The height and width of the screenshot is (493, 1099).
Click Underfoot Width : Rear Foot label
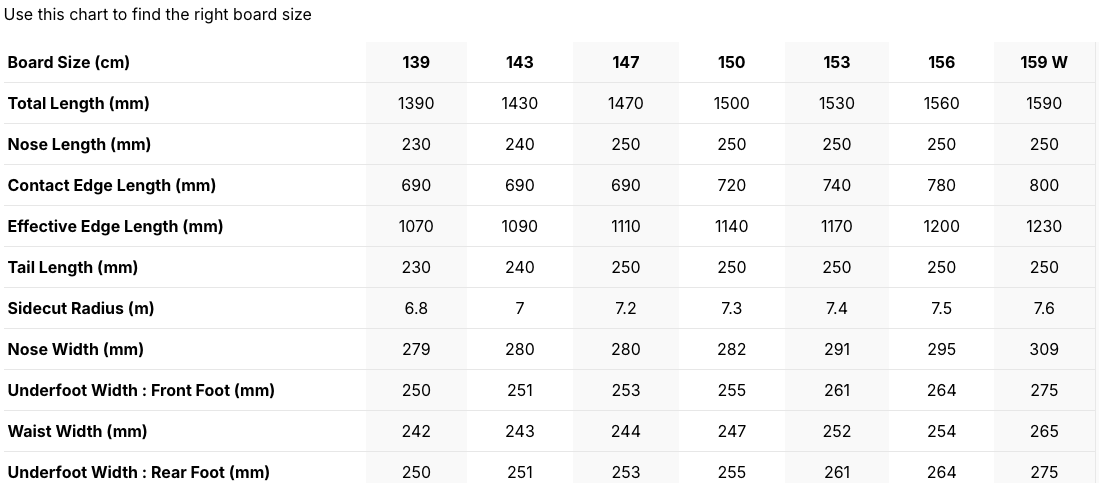(x=139, y=473)
